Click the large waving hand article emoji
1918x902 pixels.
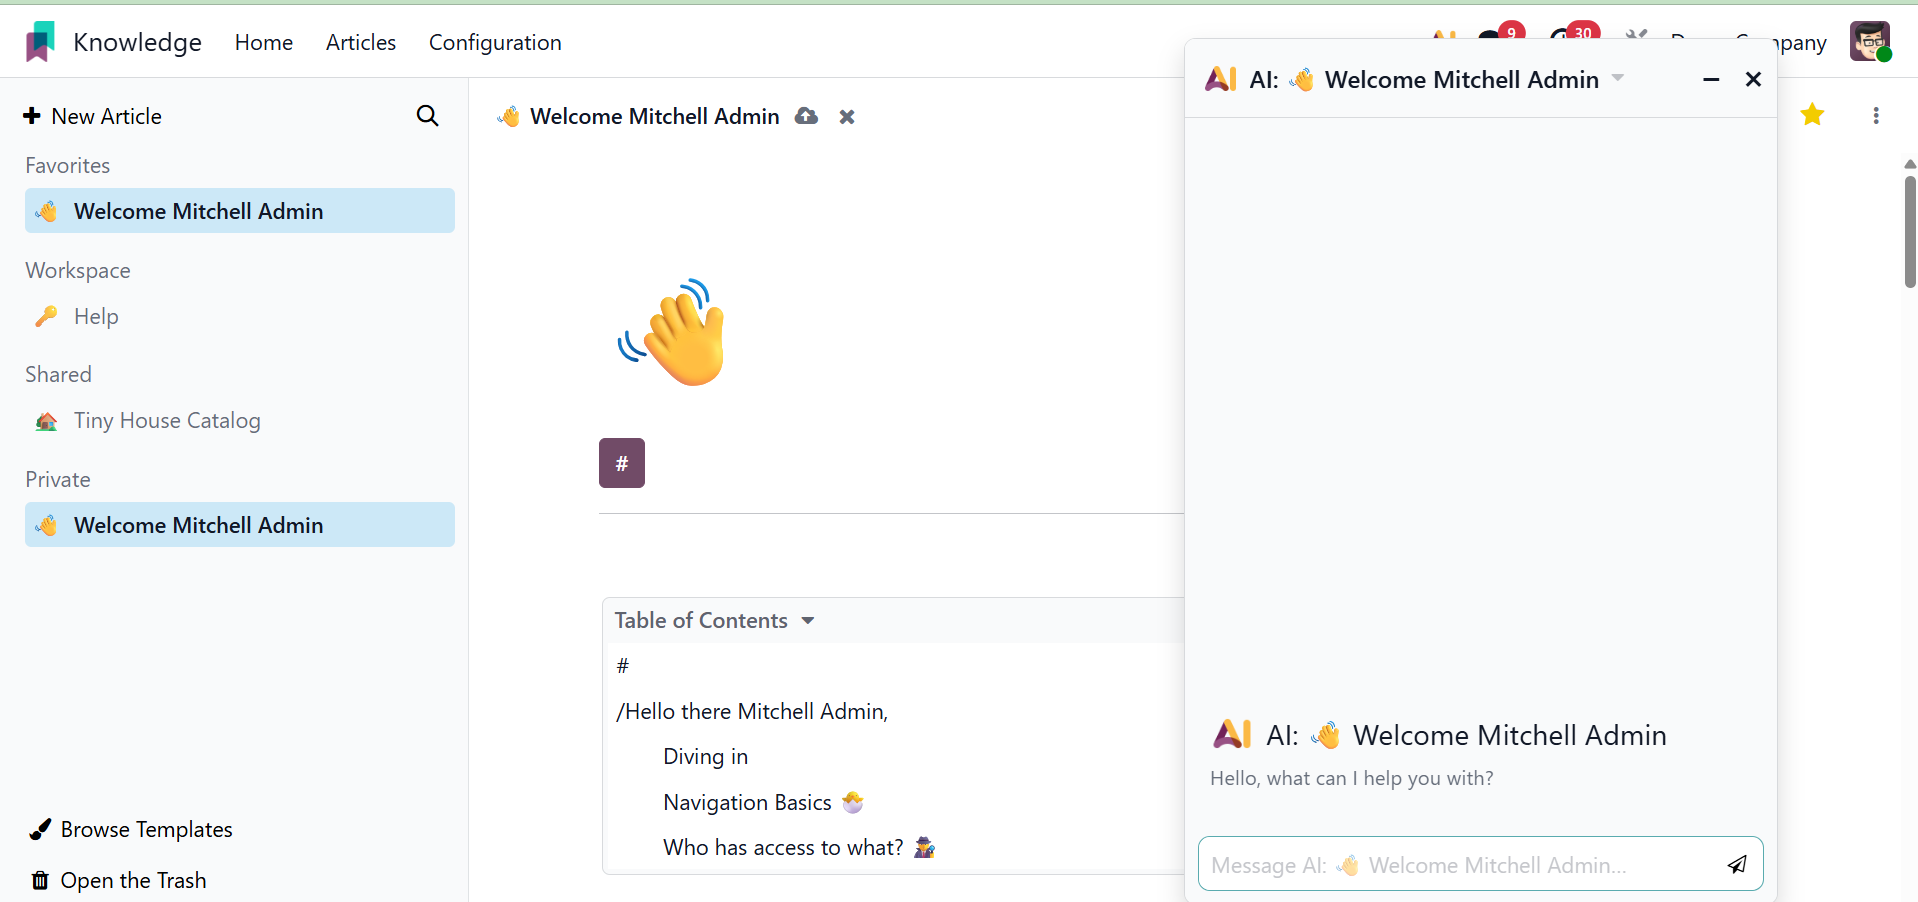click(673, 333)
